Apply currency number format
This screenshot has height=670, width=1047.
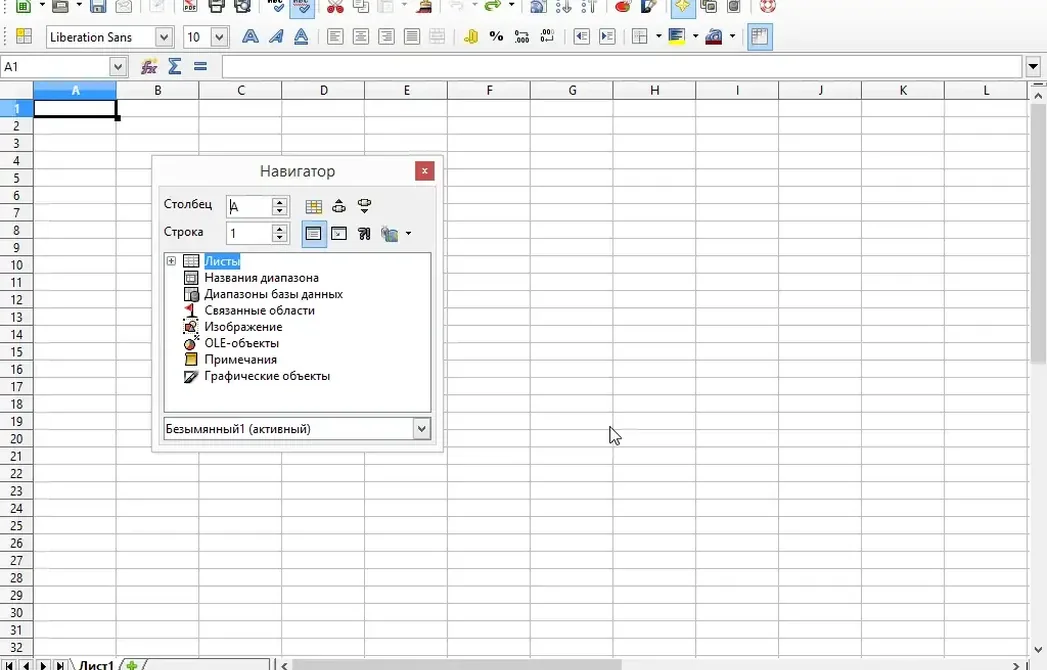[471, 36]
